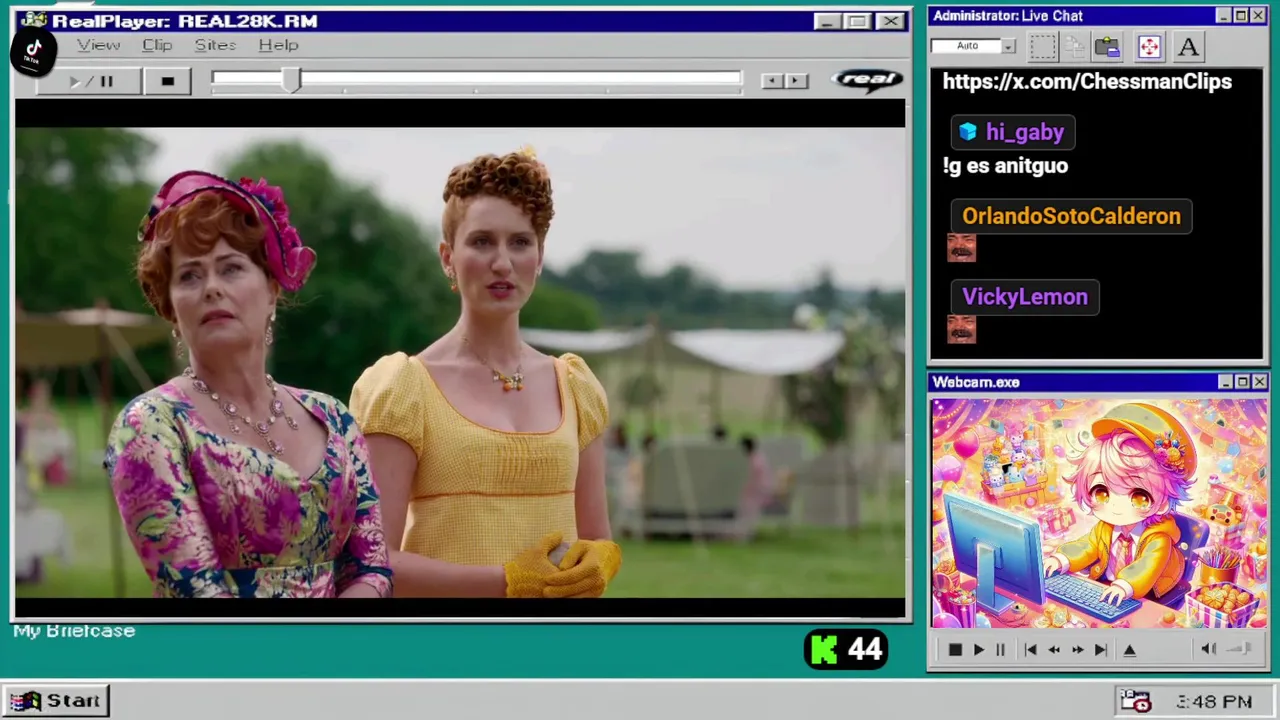1280x720 pixels.
Task: Stop RealPlayer playback with square button
Action: pyautogui.click(x=167, y=81)
